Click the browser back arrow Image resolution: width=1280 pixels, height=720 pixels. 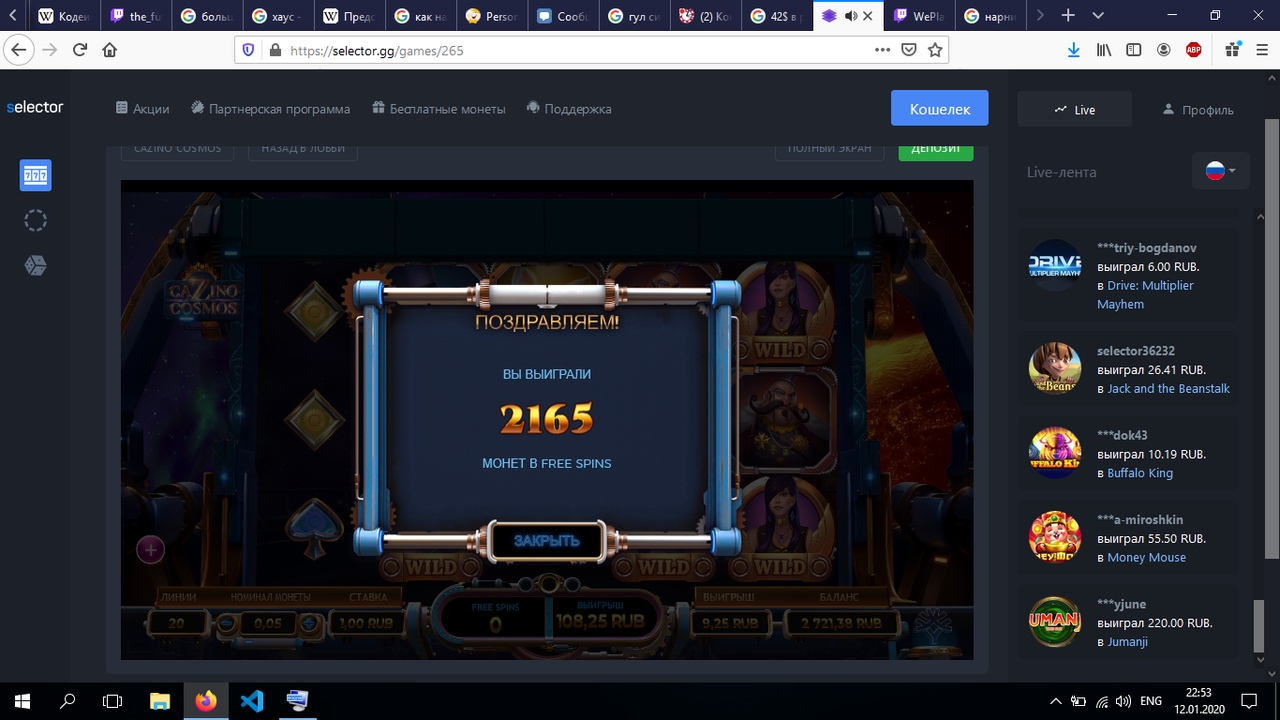pyautogui.click(x=19, y=50)
